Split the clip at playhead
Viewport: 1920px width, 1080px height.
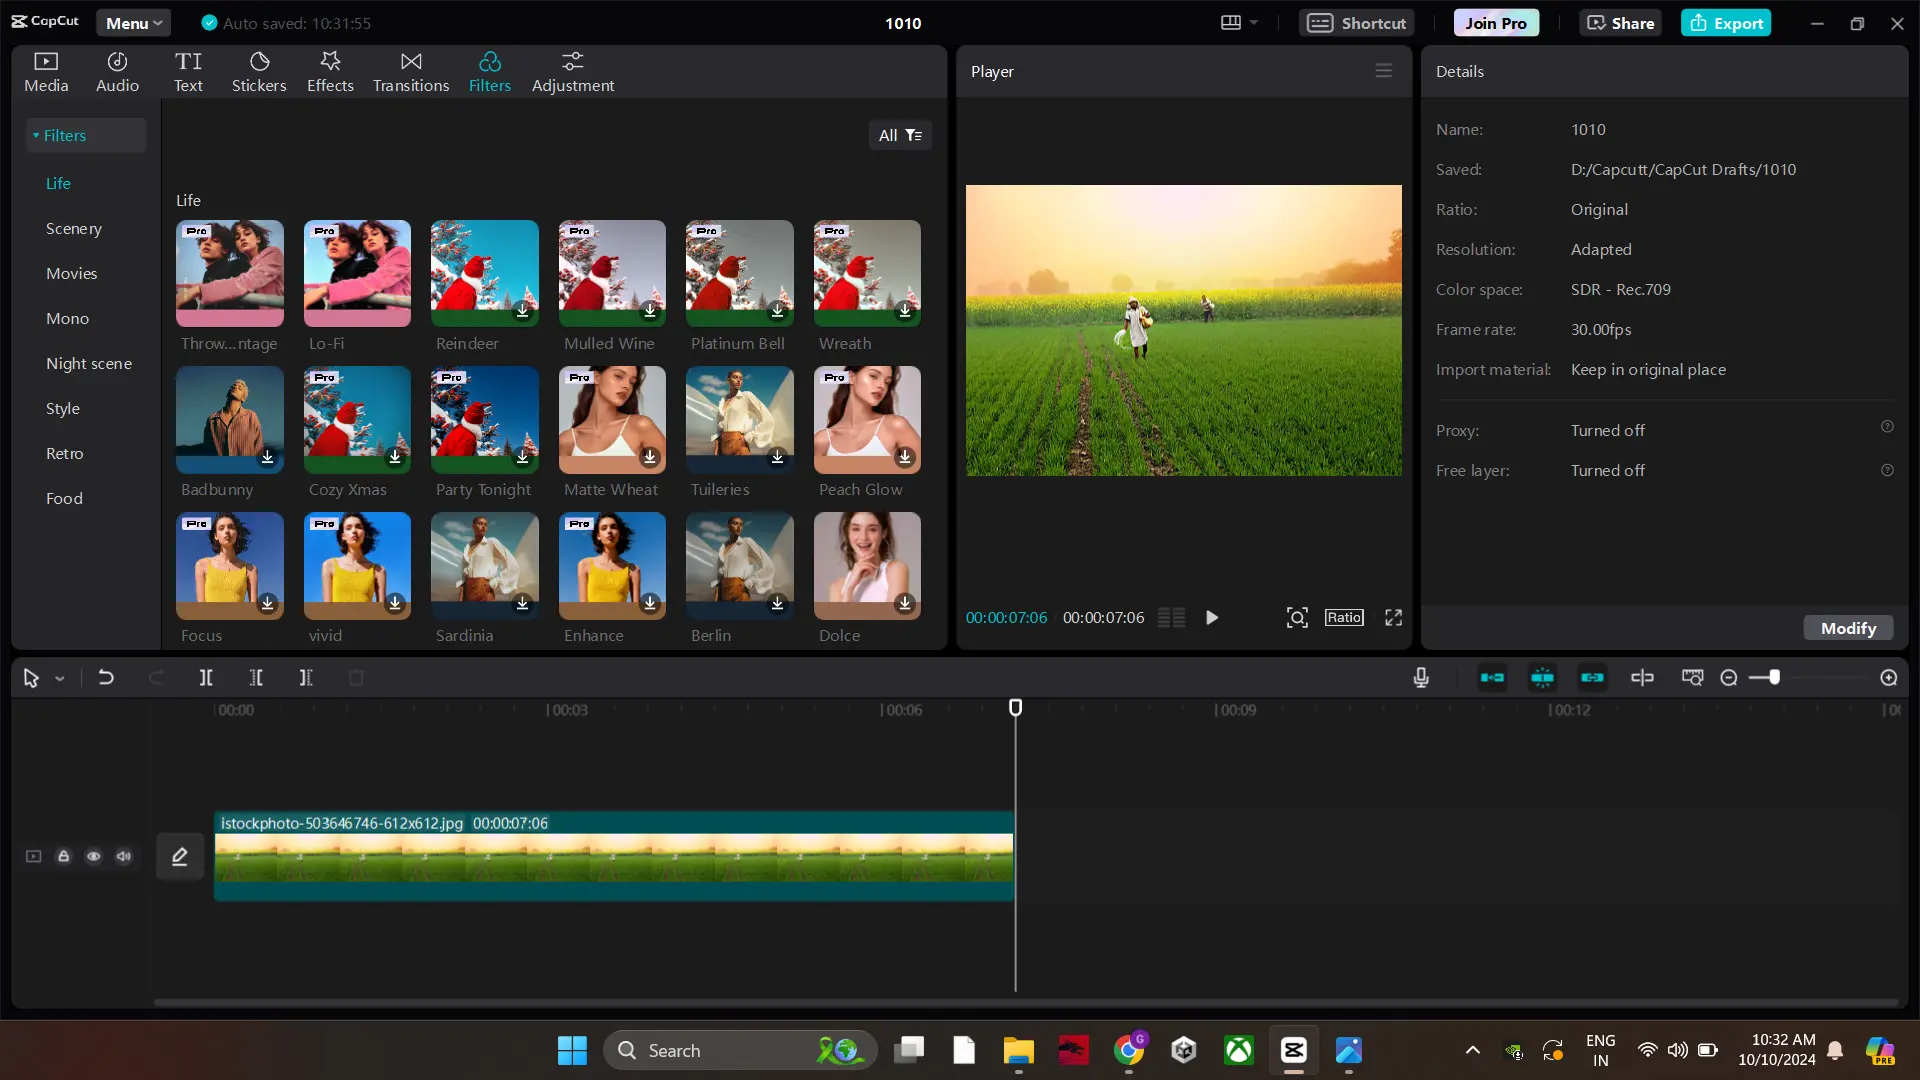206,678
